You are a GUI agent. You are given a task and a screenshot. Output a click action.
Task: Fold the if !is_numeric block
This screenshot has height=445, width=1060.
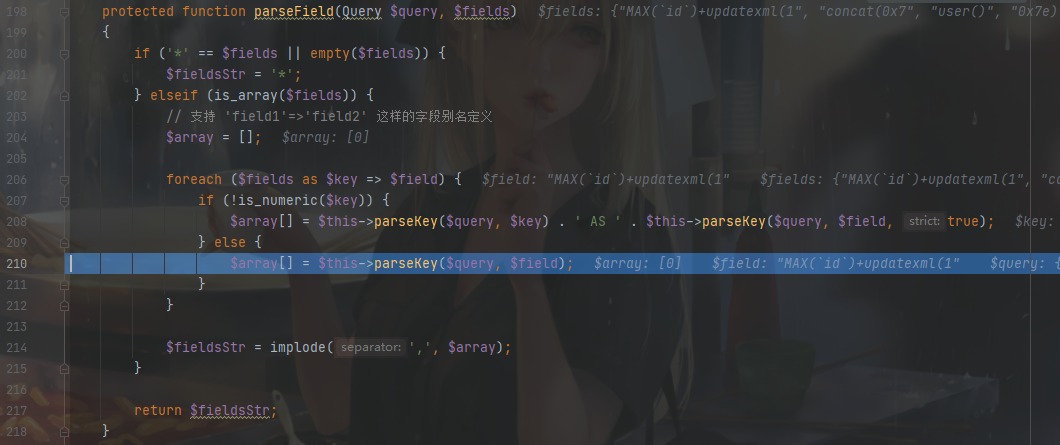click(64, 201)
